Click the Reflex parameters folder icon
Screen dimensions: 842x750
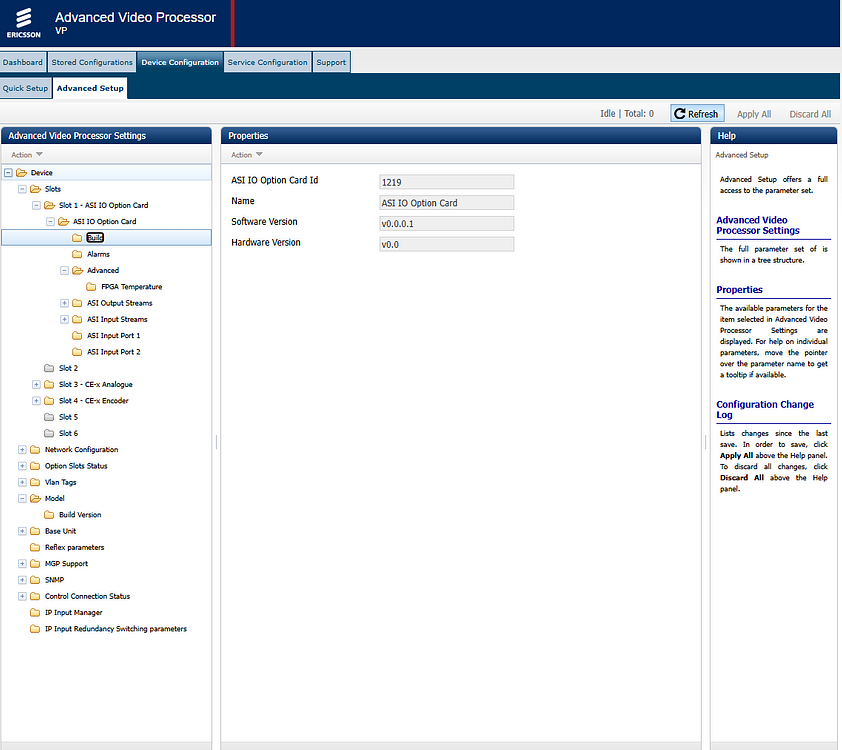[35, 547]
